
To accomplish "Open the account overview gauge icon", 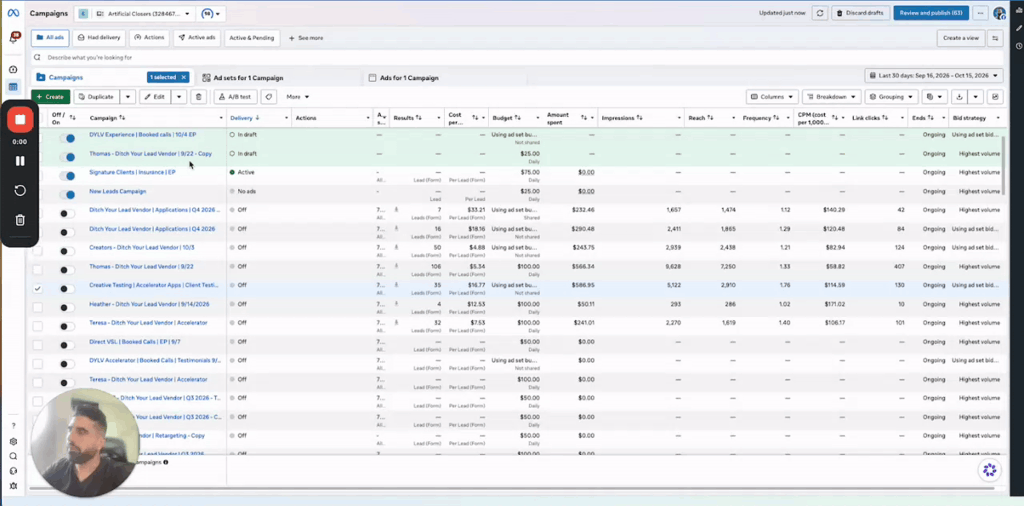I will pyautogui.click(x=13, y=69).
